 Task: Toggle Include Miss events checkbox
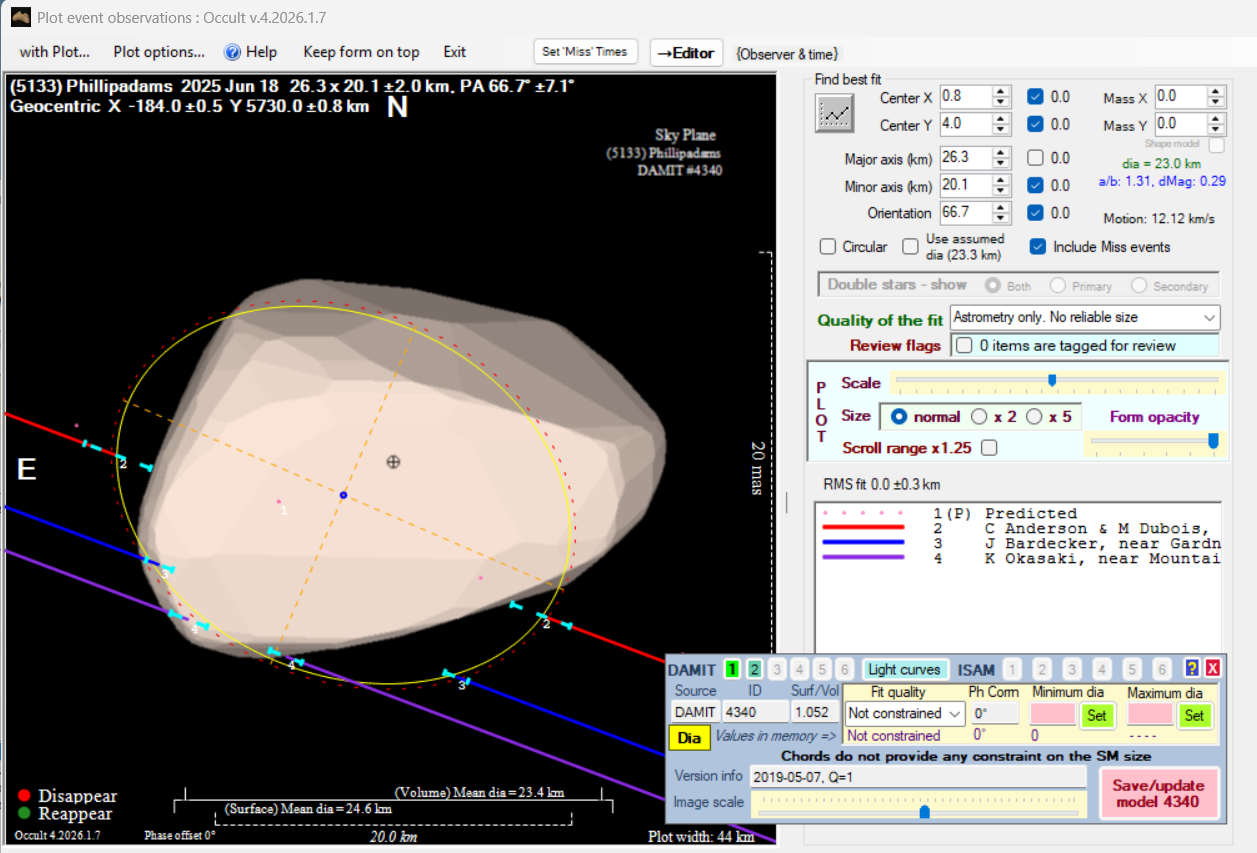(1037, 246)
